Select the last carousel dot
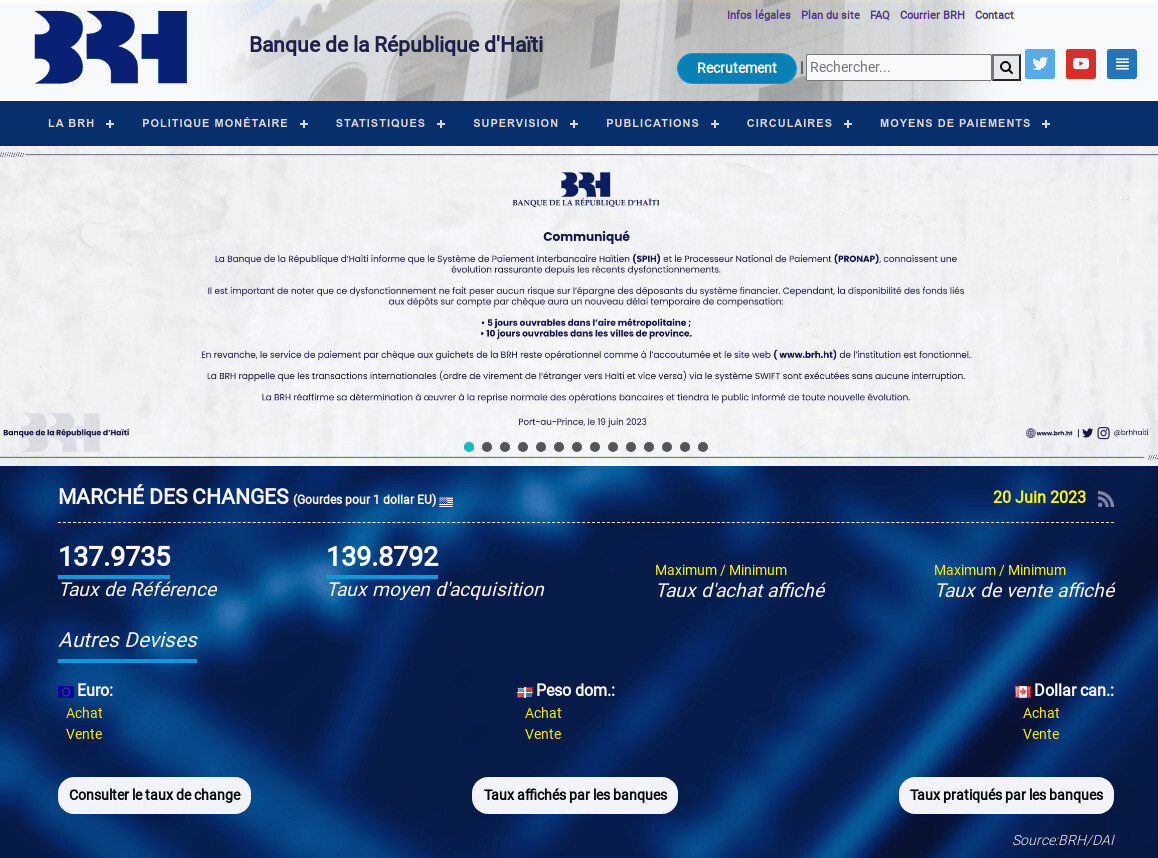The image size is (1158, 858). 703,447
